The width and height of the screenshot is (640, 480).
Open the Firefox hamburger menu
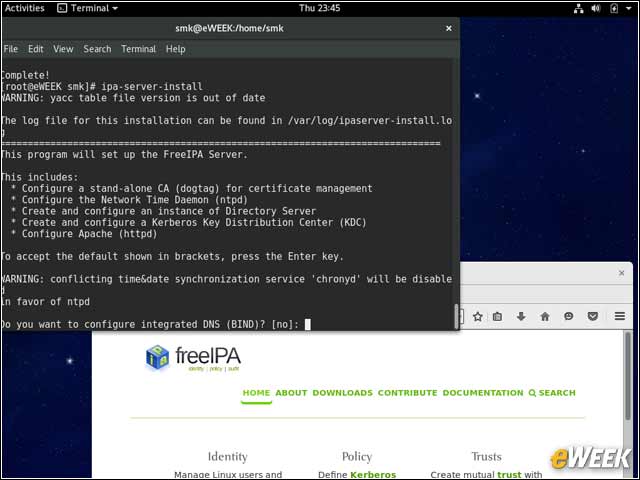coord(620,316)
